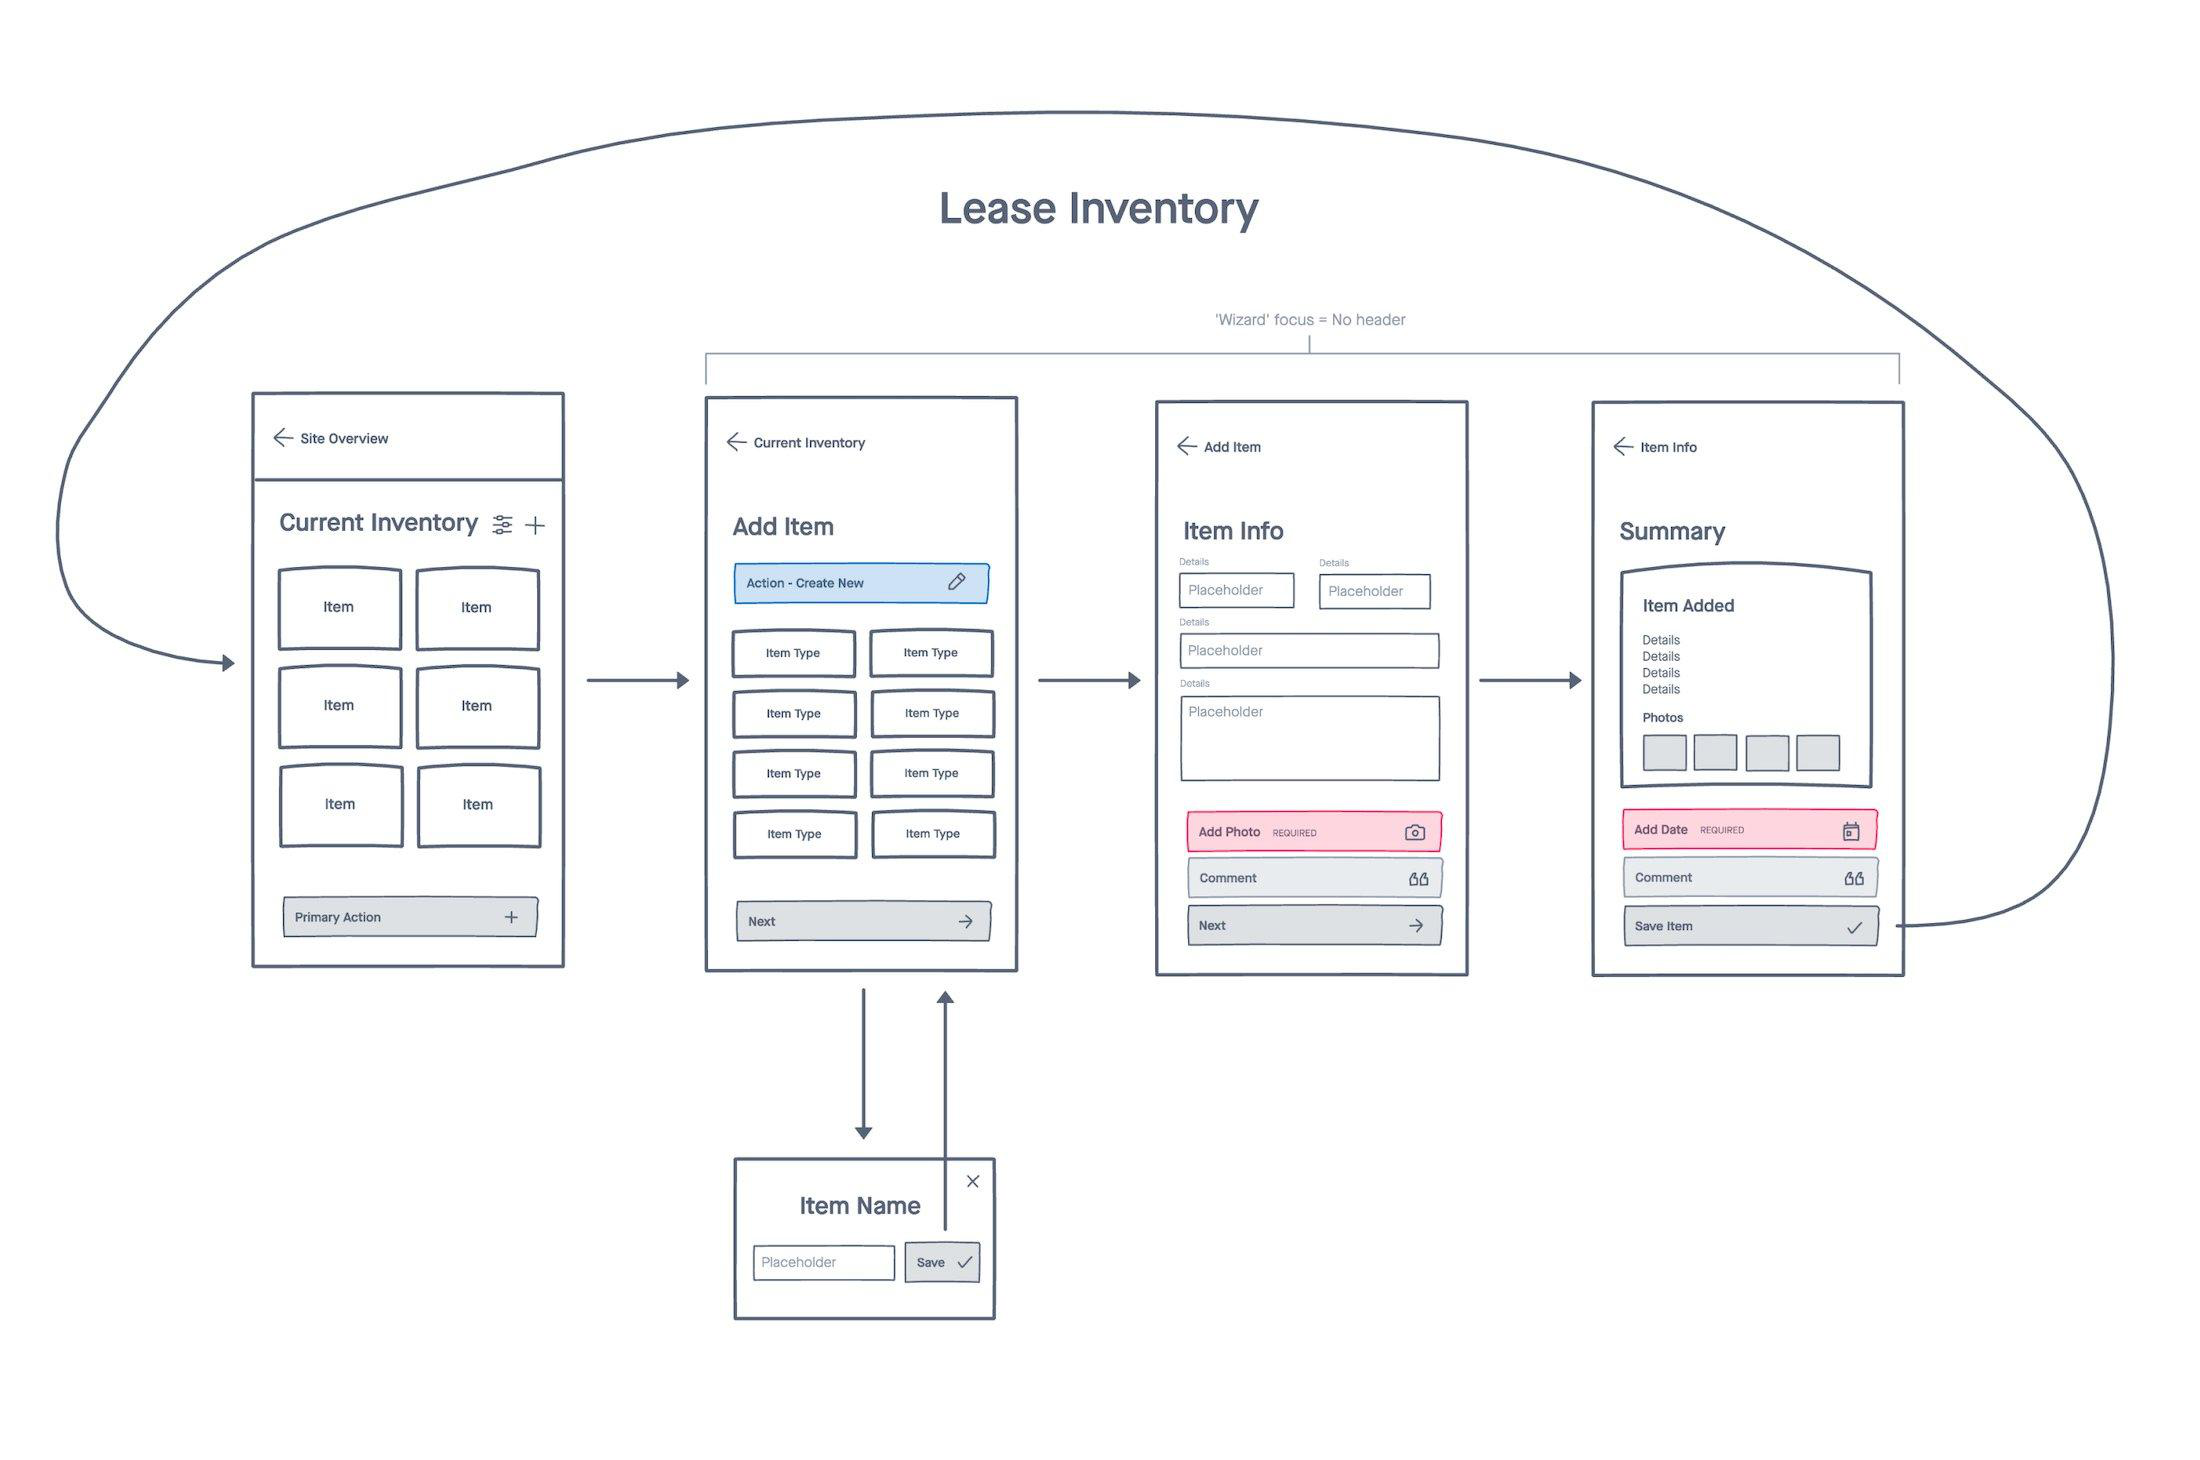Open the filter sliders icon by Current Inventory
The image size is (2200, 1460).
pos(502,525)
